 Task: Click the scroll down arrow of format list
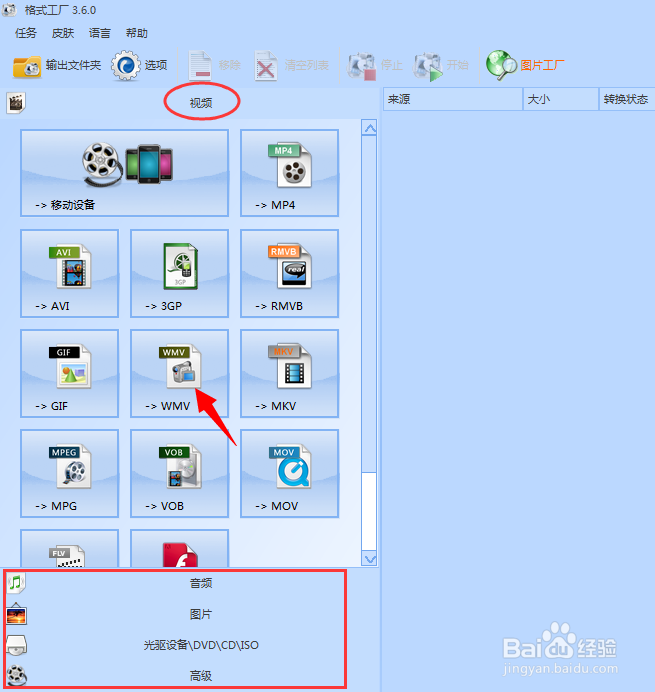(369, 559)
